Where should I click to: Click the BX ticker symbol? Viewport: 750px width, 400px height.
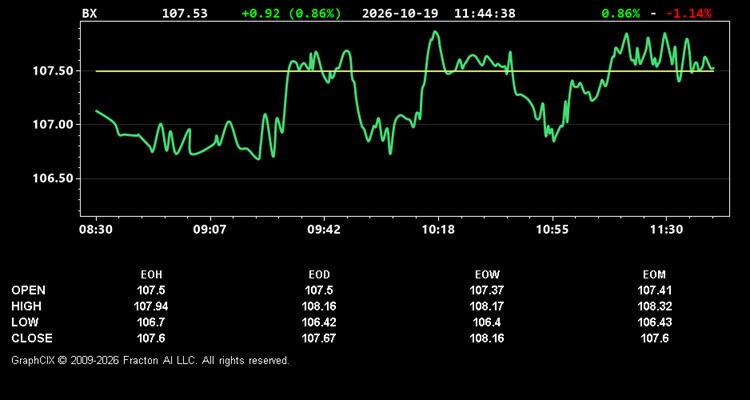(x=89, y=13)
